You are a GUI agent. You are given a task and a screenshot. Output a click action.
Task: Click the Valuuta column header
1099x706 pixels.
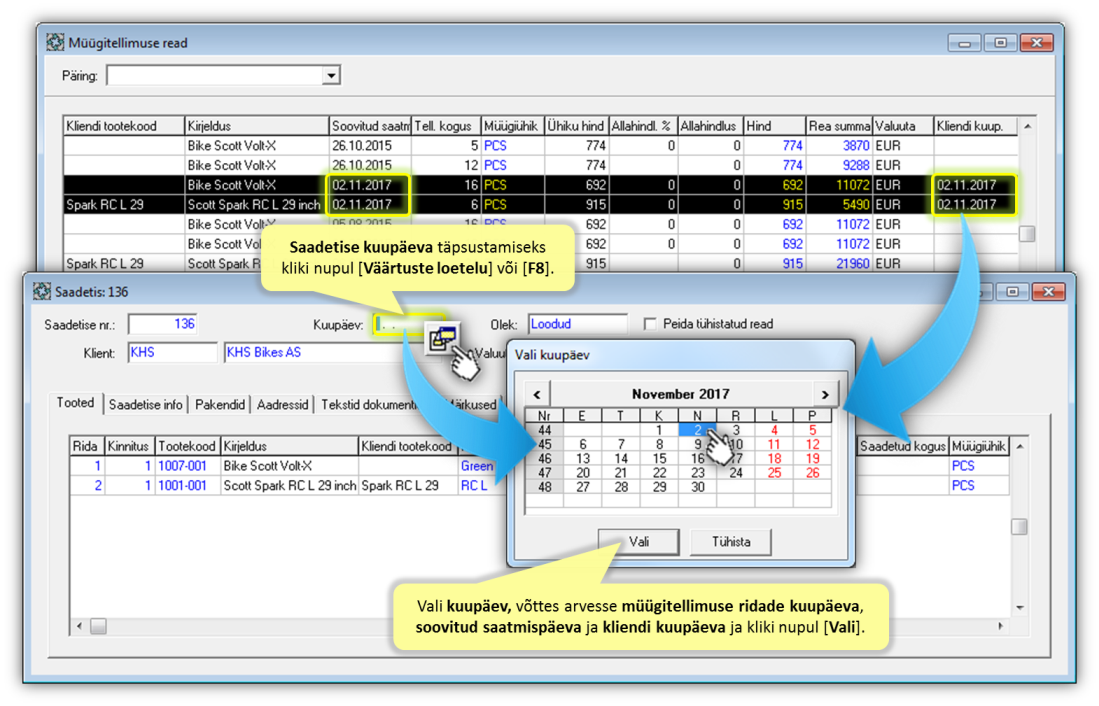(x=903, y=126)
